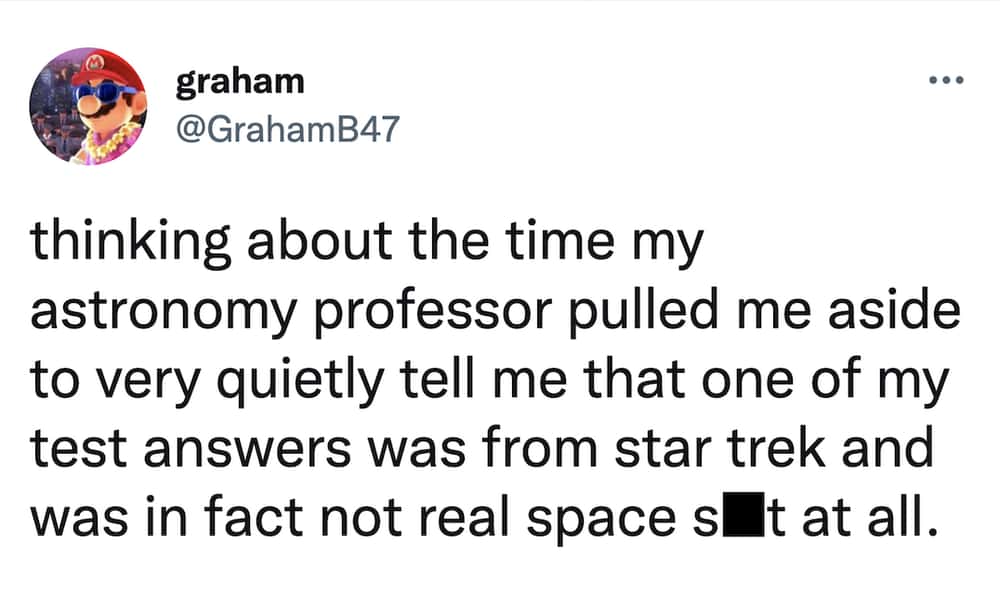Click the ending words 'at all.'
Screen dimensions: 1000x605
coord(870,515)
